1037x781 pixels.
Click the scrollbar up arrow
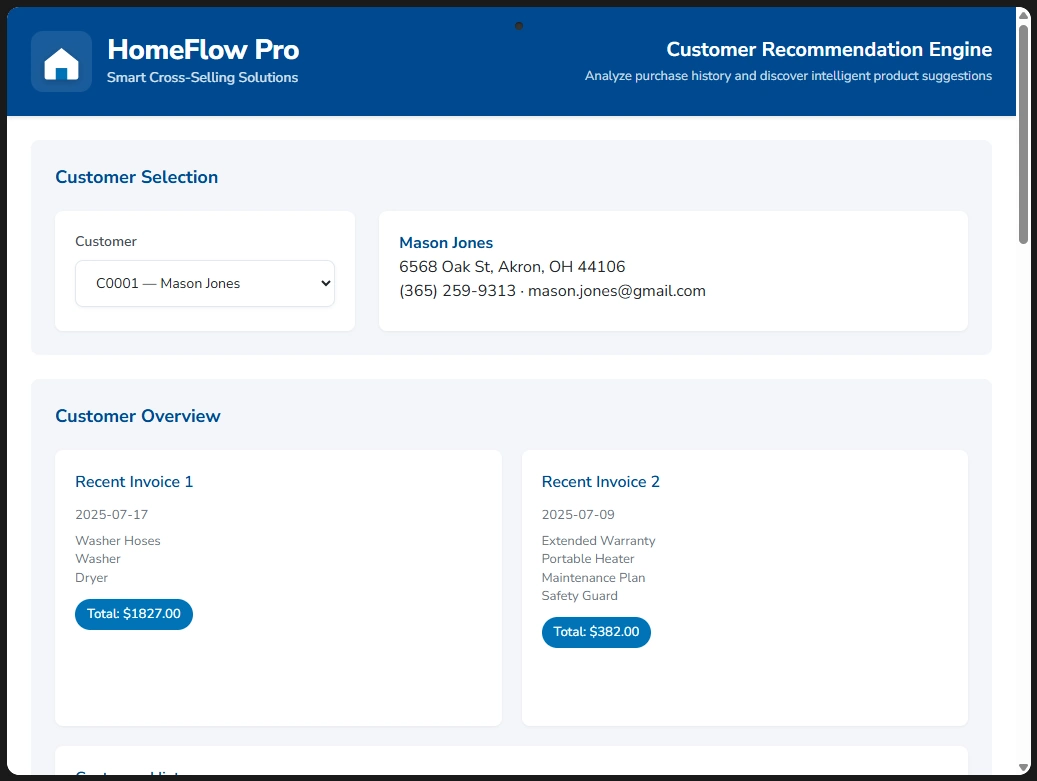1023,15
